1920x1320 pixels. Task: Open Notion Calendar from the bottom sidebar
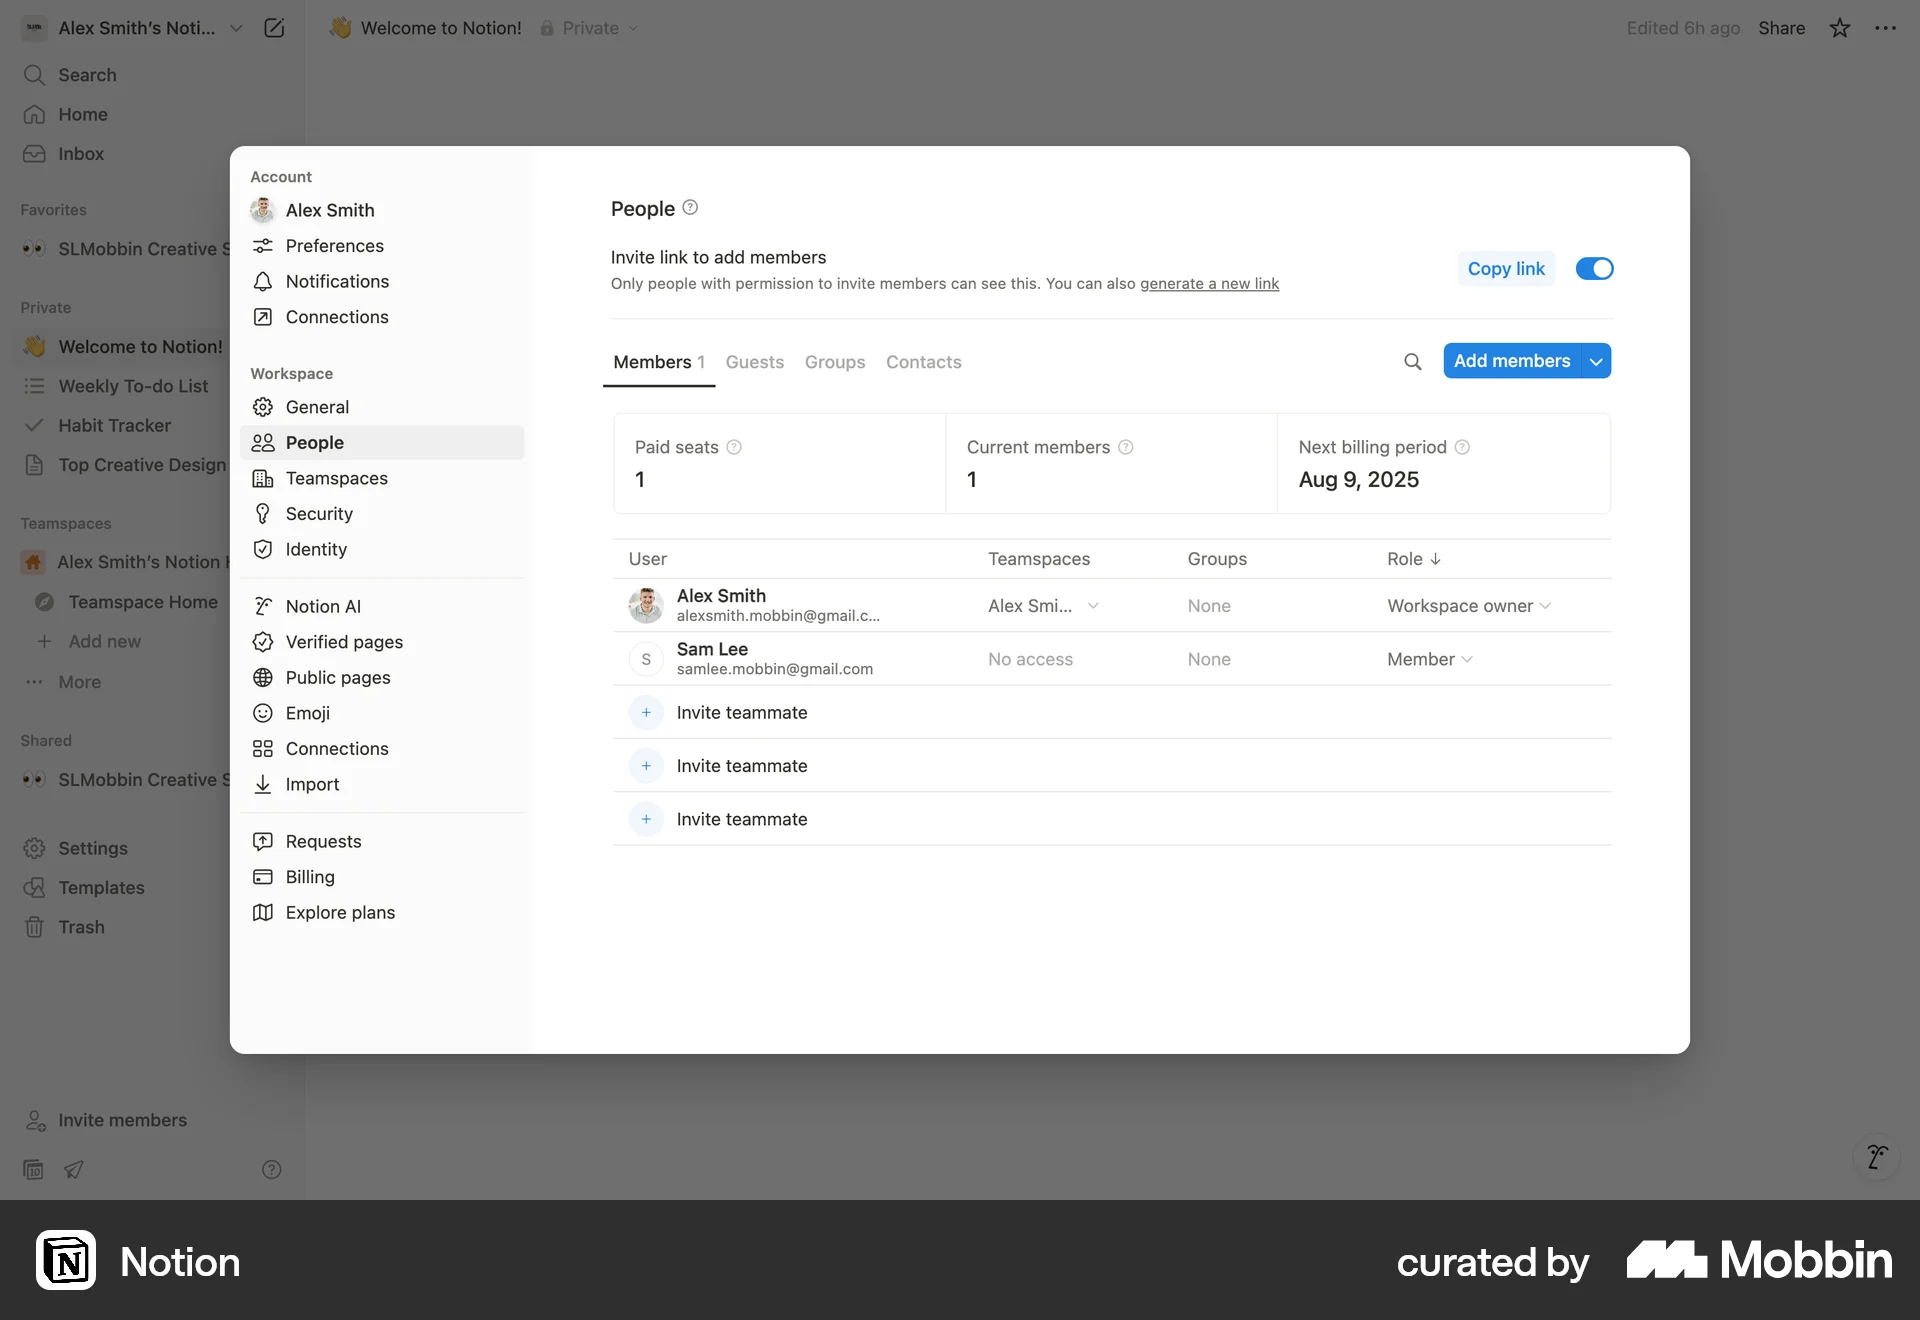pos(33,1169)
